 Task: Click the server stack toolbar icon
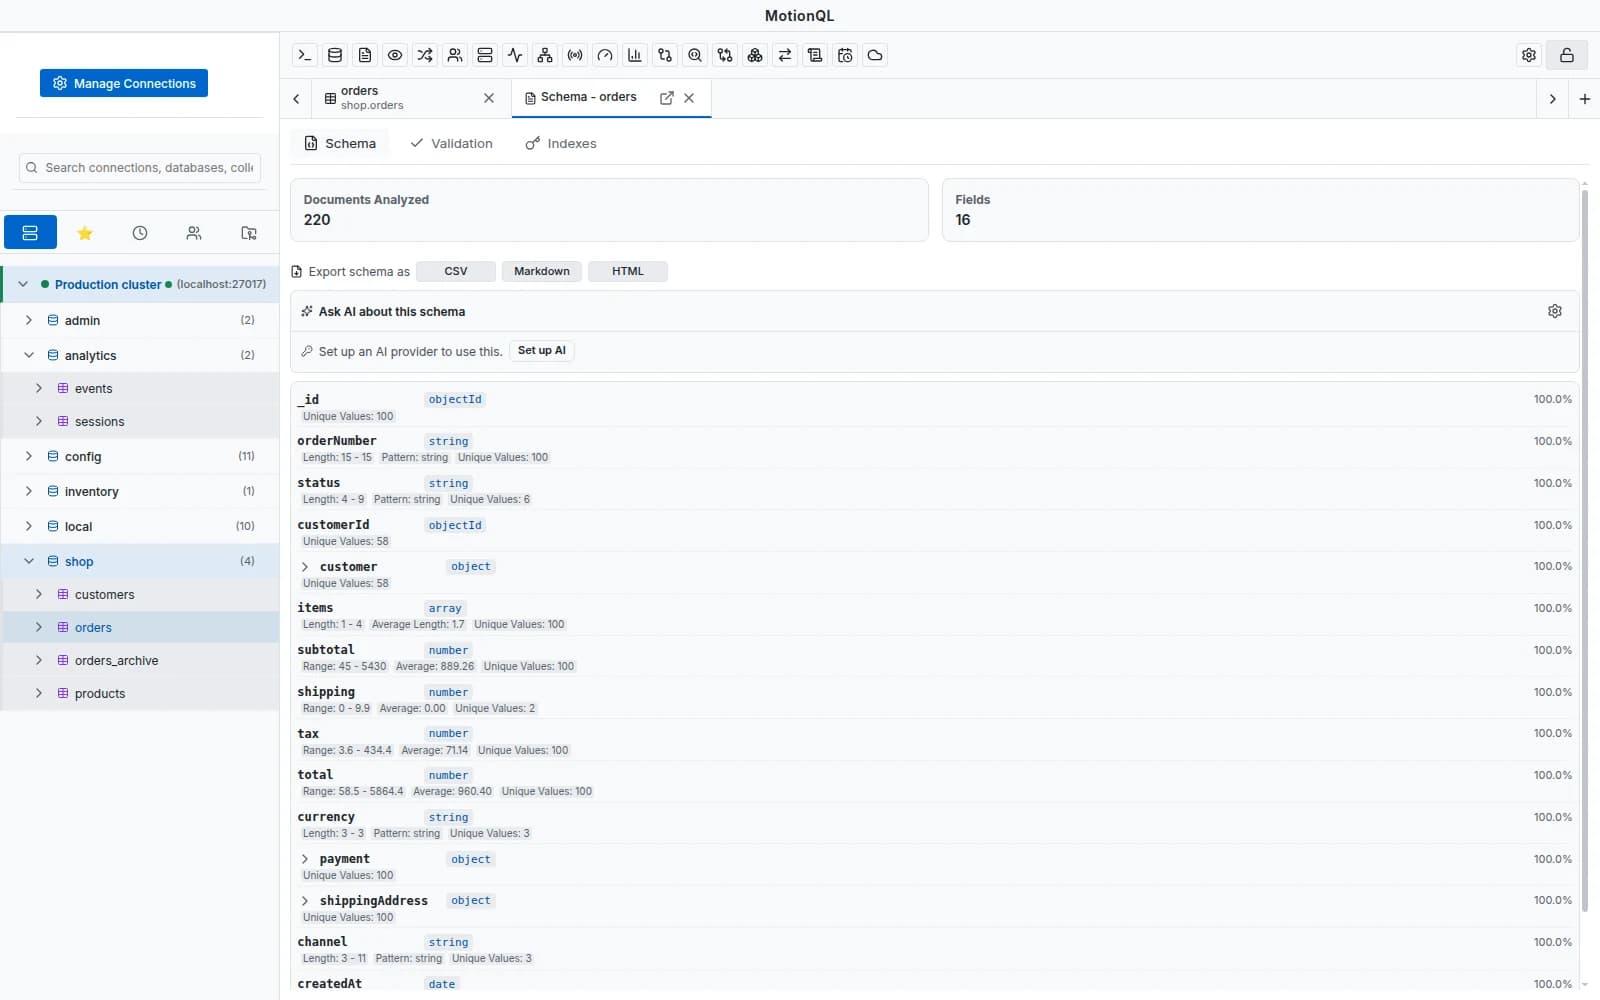(485, 55)
